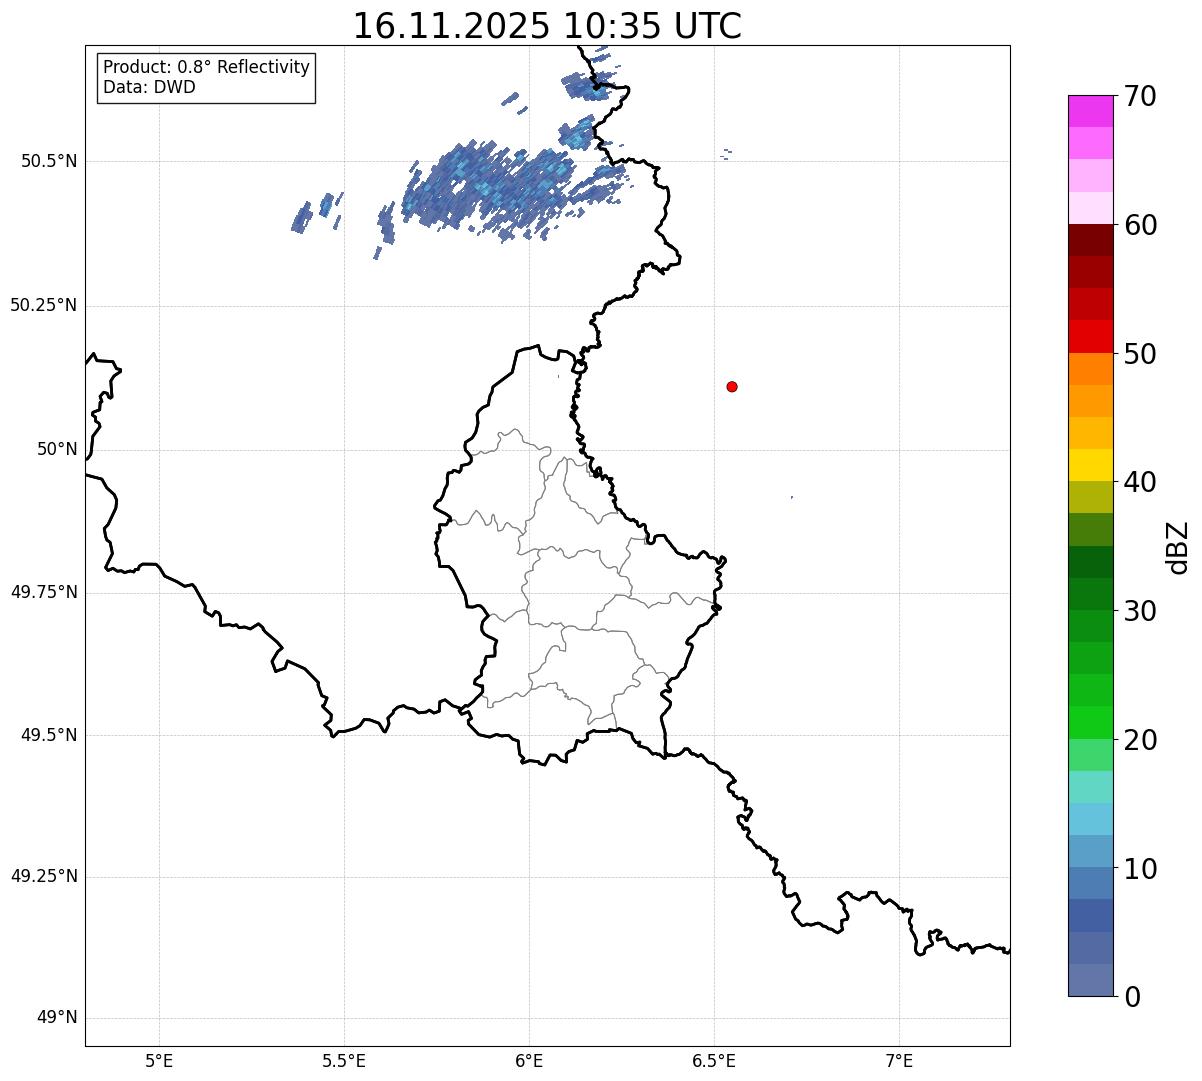Screen dimensions: 1202x1081
Task: Click the 50.25°N latitude label
Action: (x=43, y=305)
